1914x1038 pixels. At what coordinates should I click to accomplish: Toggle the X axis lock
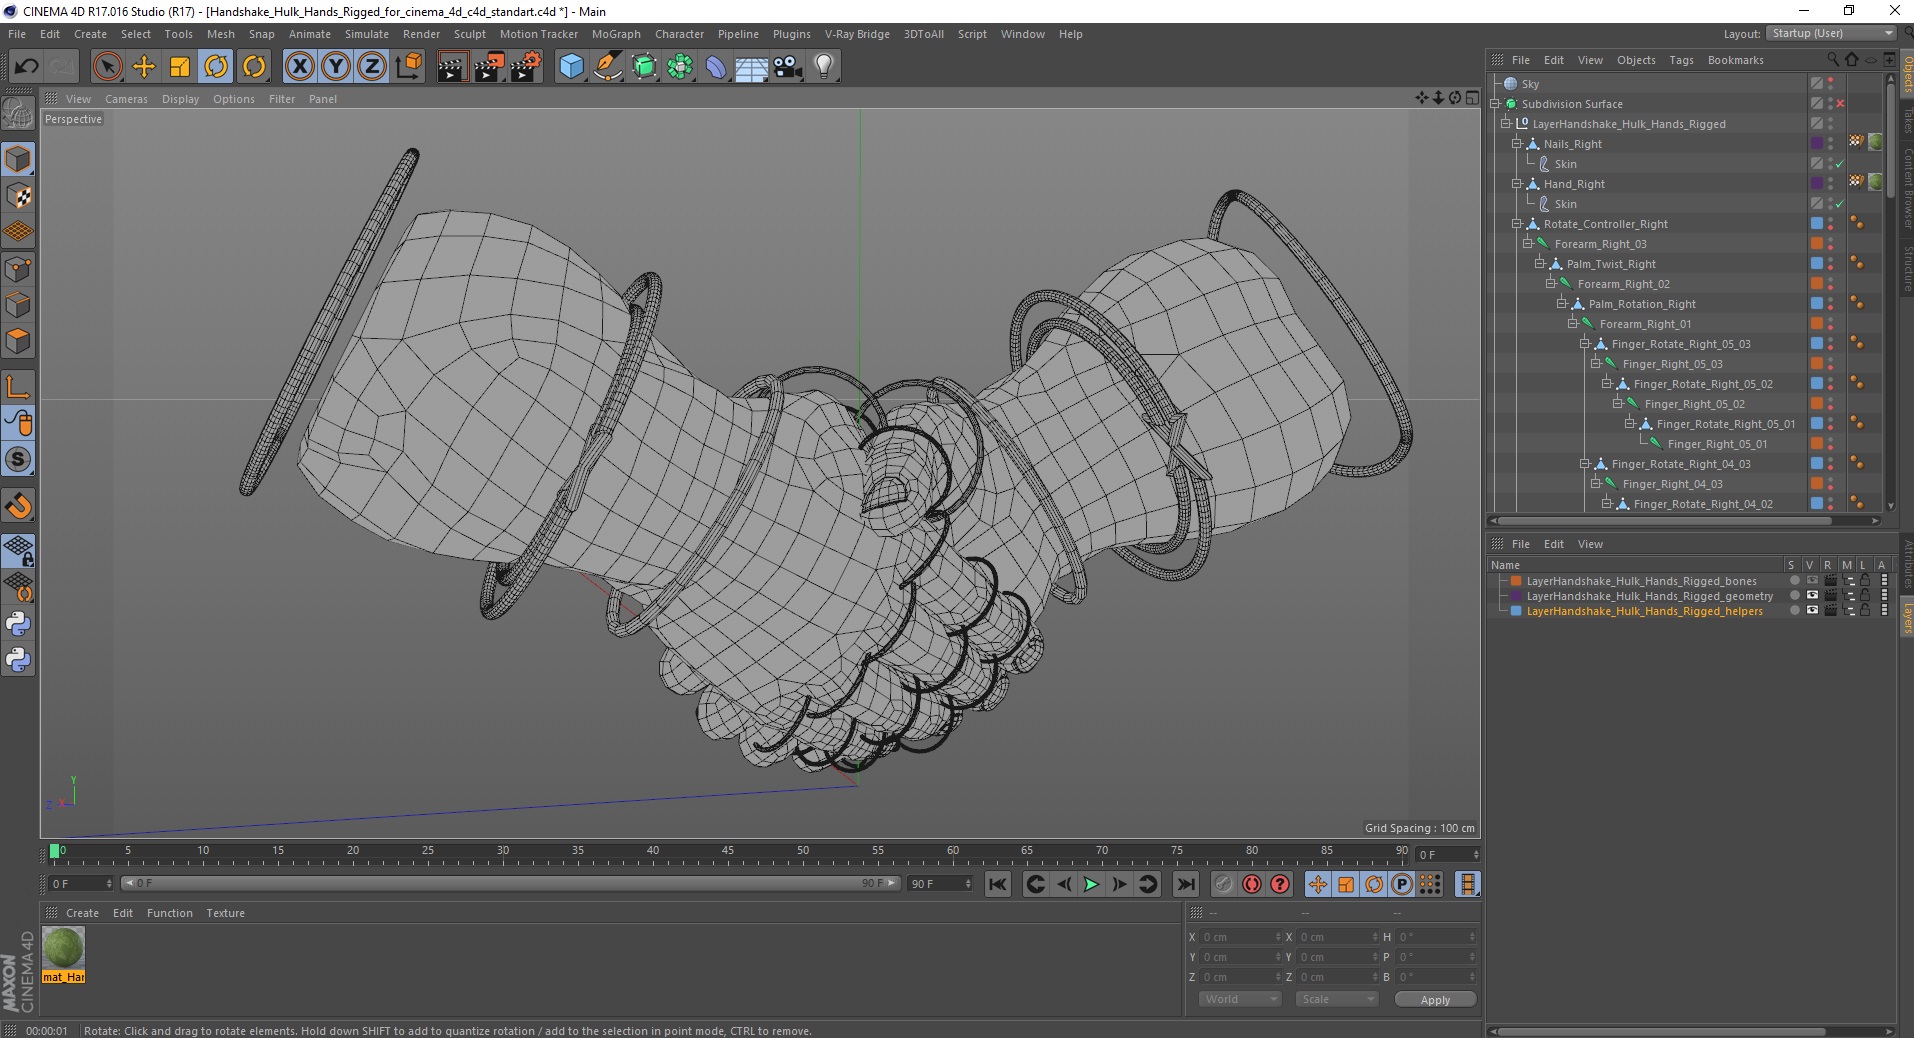click(299, 67)
